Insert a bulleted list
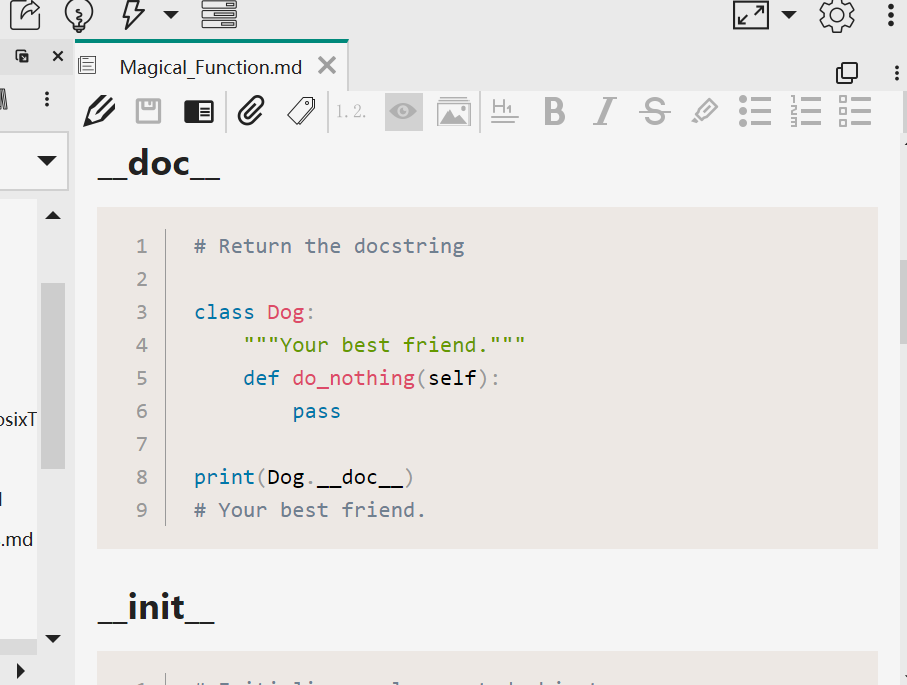Image resolution: width=907 pixels, height=685 pixels. pyautogui.click(x=755, y=111)
